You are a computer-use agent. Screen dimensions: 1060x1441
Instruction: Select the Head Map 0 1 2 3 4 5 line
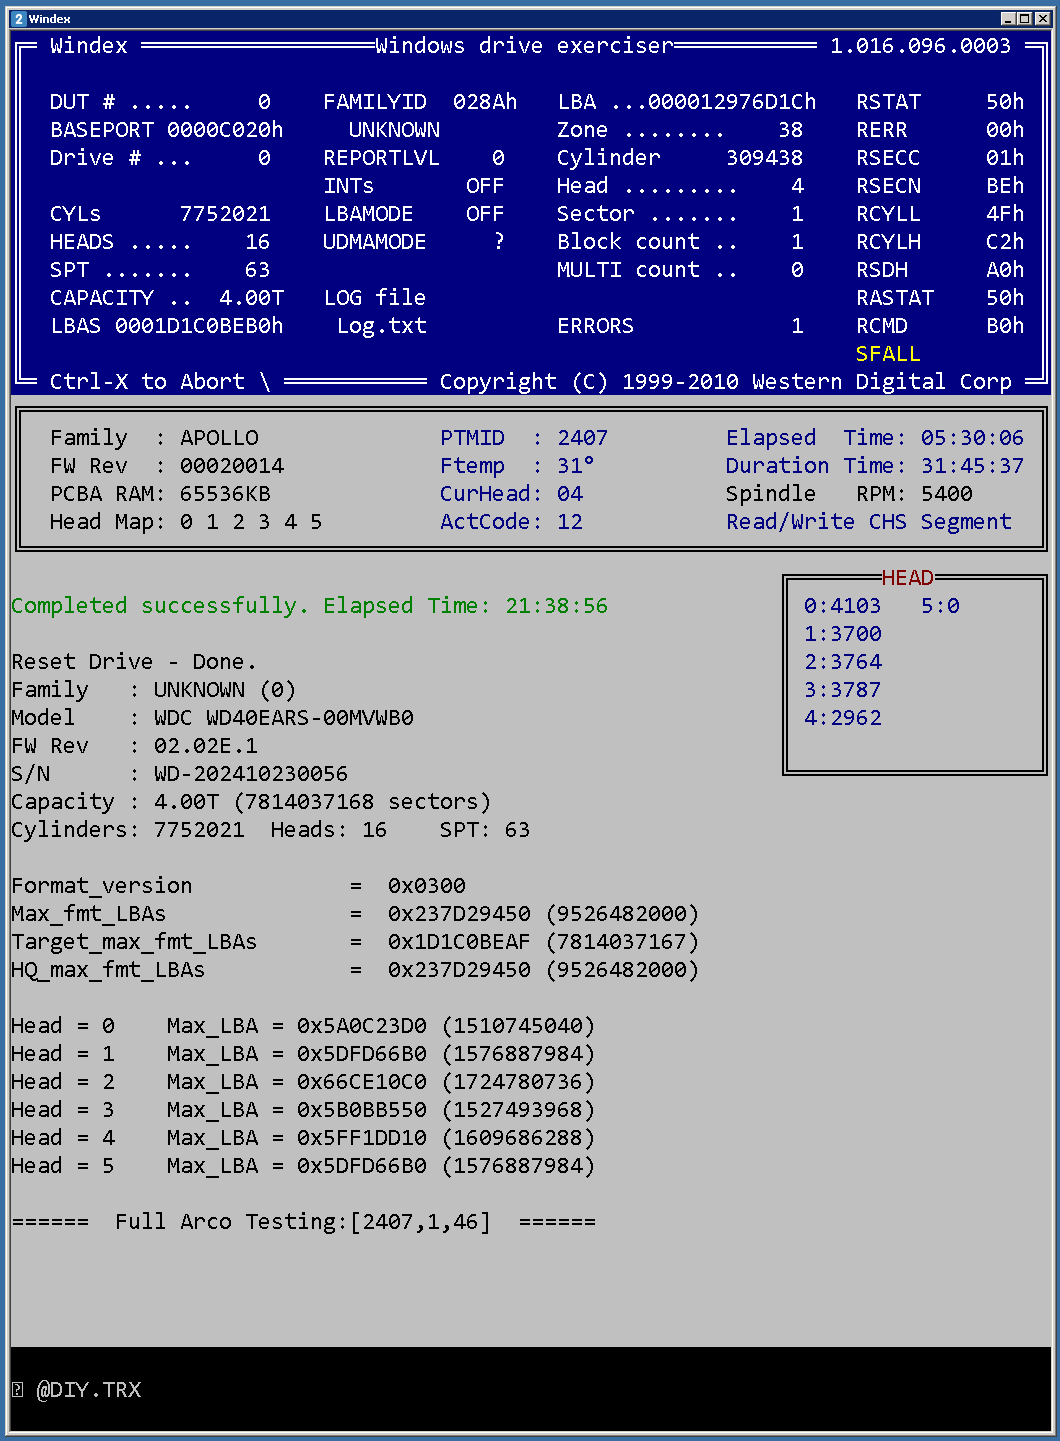[186, 522]
